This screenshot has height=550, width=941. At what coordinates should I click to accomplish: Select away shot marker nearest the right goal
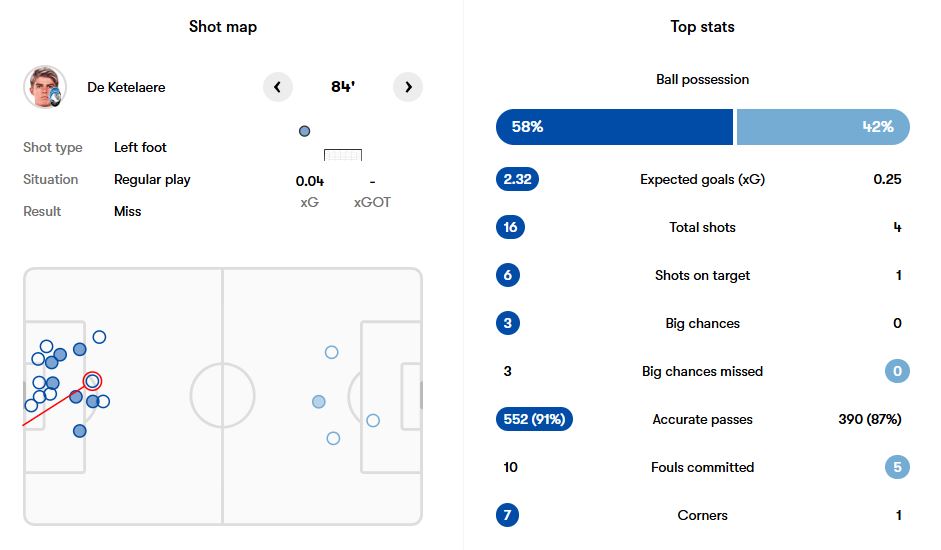(x=373, y=420)
